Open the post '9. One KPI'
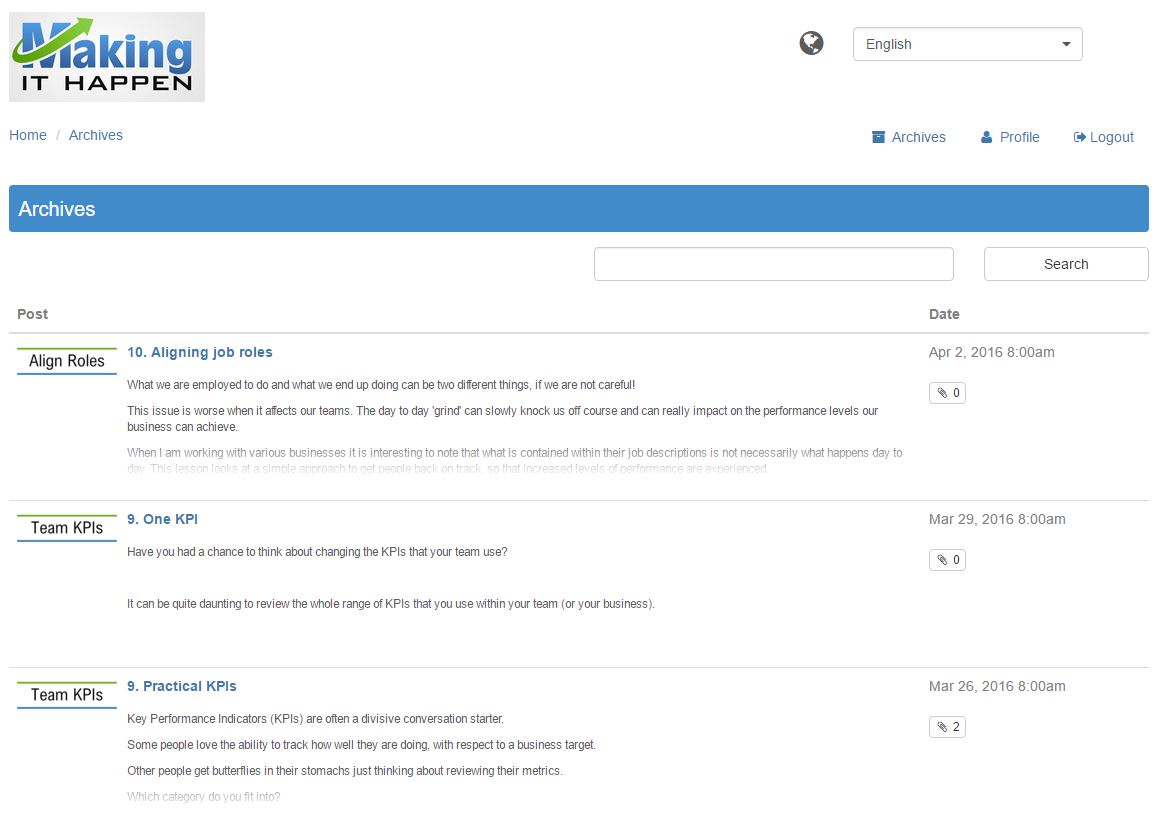This screenshot has width=1164, height=829. click(x=162, y=519)
